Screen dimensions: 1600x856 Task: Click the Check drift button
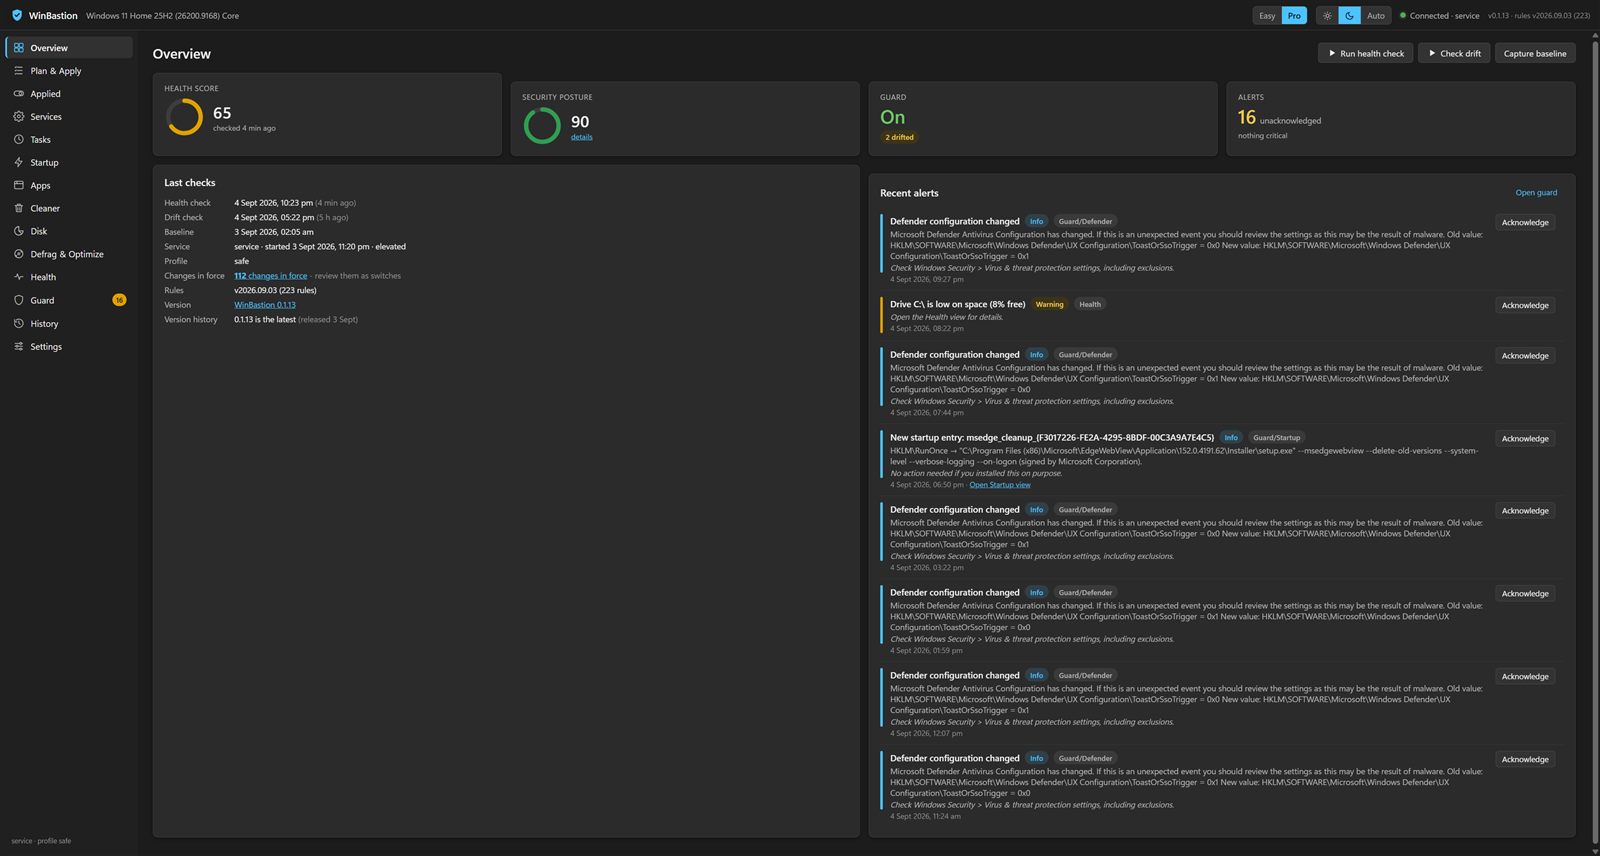(x=1454, y=53)
